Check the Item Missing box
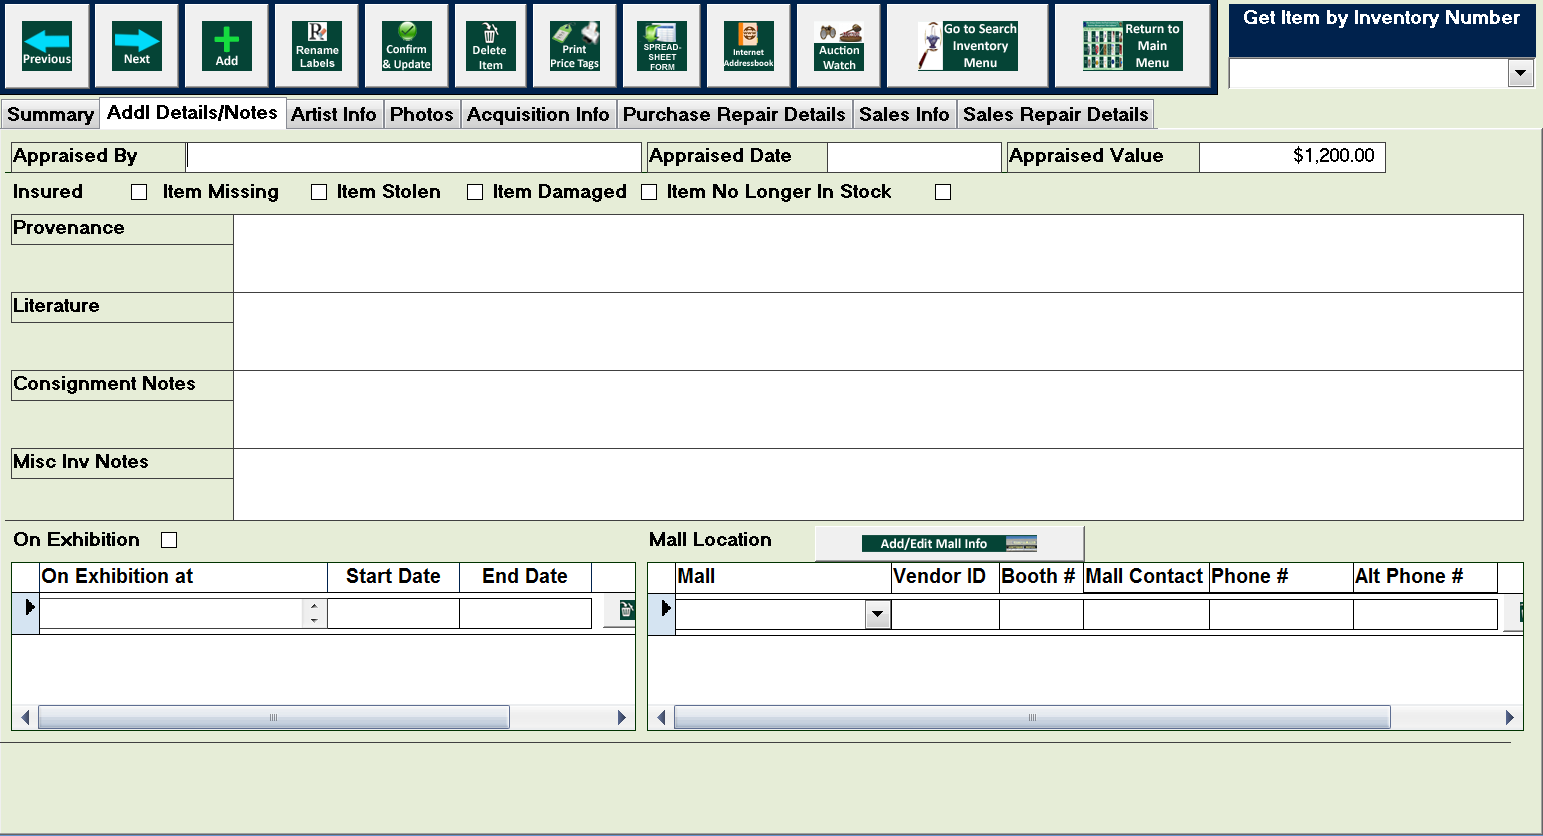 (319, 192)
